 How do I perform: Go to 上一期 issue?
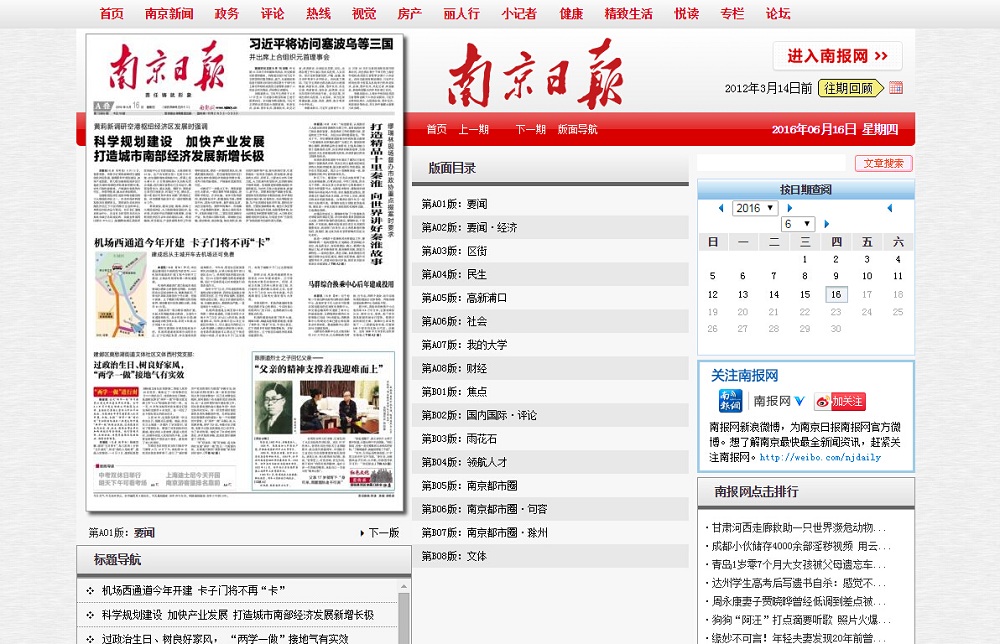point(473,129)
